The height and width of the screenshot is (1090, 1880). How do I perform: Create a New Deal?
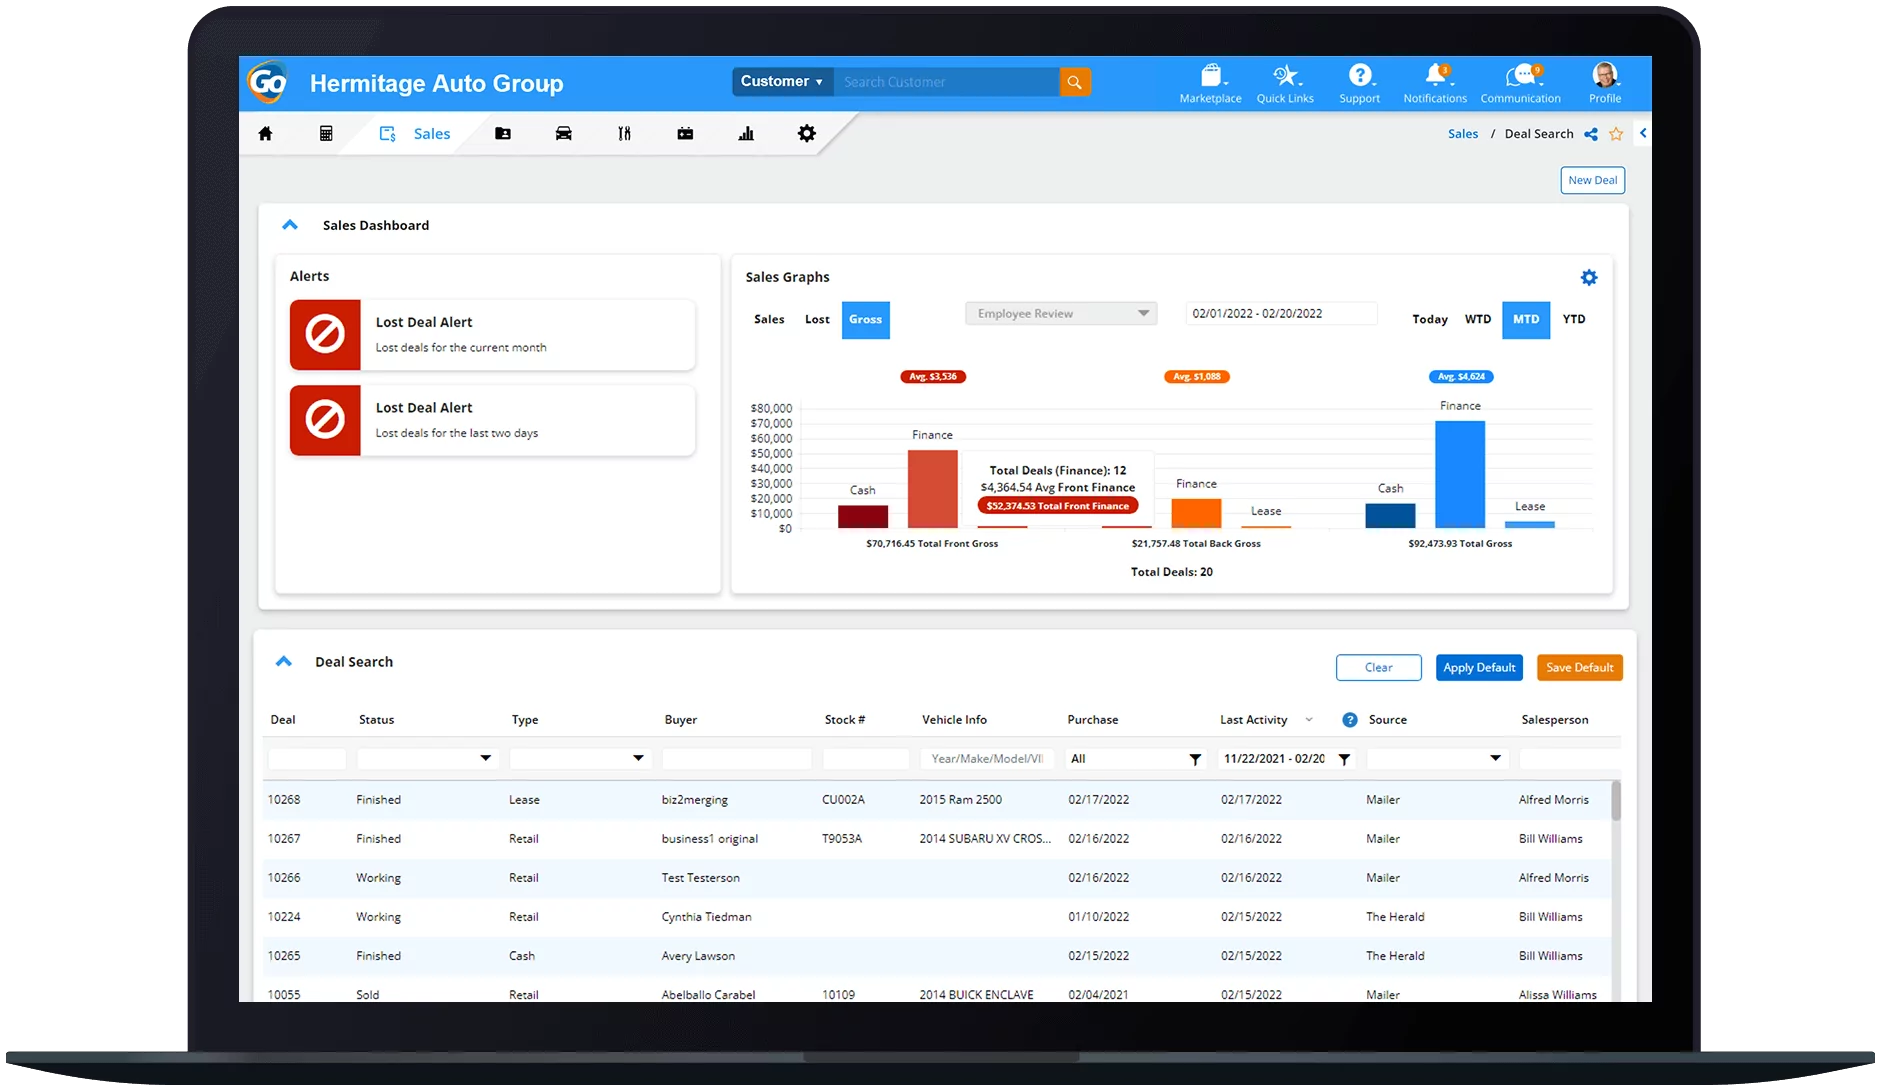(x=1592, y=180)
